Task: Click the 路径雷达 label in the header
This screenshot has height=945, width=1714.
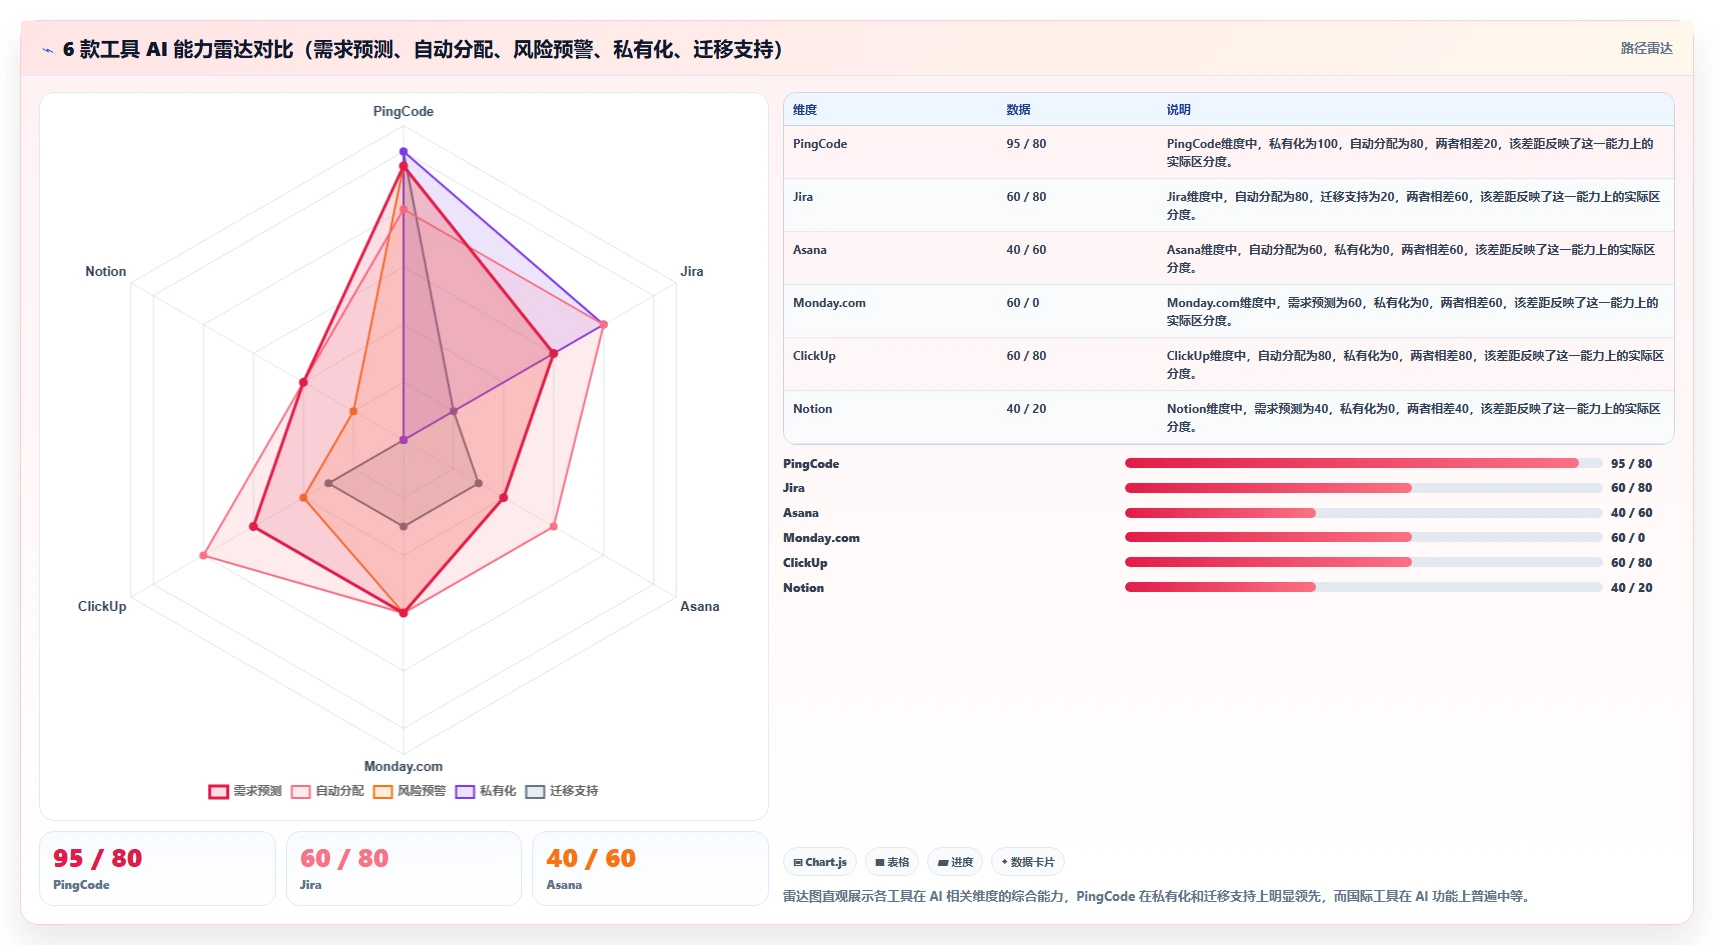Action: coord(1646,48)
